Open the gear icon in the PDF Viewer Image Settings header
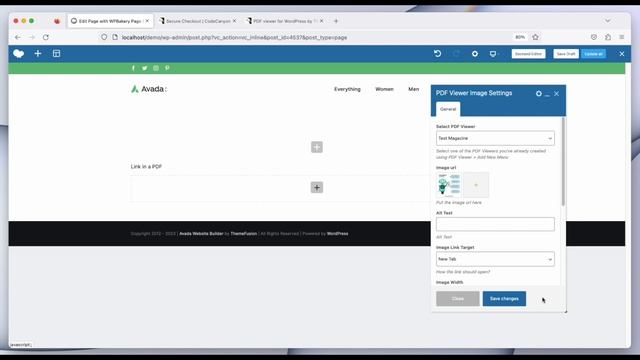The height and width of the screenshot is (360, 640). pos(539,93)
